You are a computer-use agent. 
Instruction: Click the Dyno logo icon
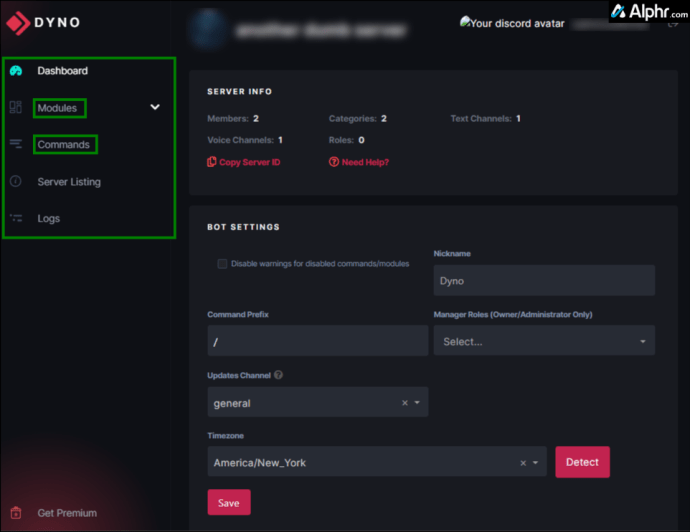click(x=18, y=22)
